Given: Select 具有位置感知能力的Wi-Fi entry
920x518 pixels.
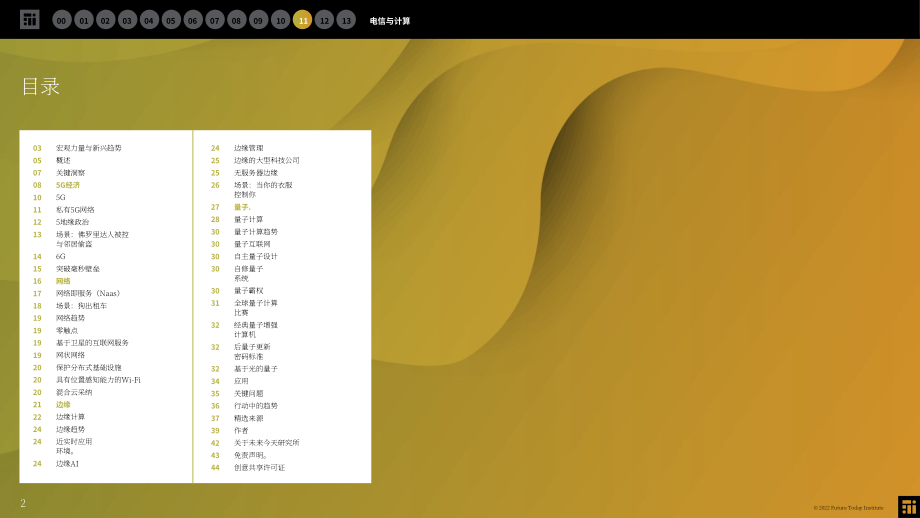Looking at the screenshot, I should [x=98, y=380].
